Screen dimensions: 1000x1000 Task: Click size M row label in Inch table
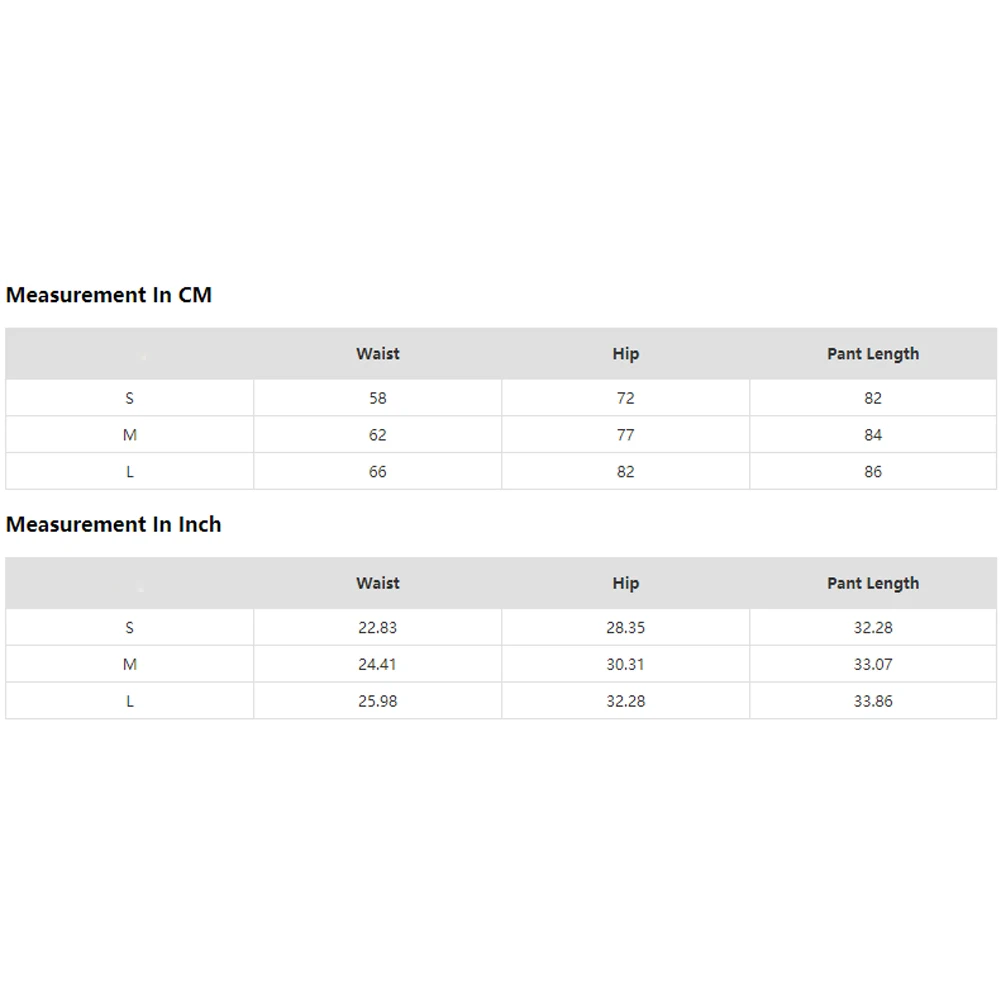(x=129, y=664)
